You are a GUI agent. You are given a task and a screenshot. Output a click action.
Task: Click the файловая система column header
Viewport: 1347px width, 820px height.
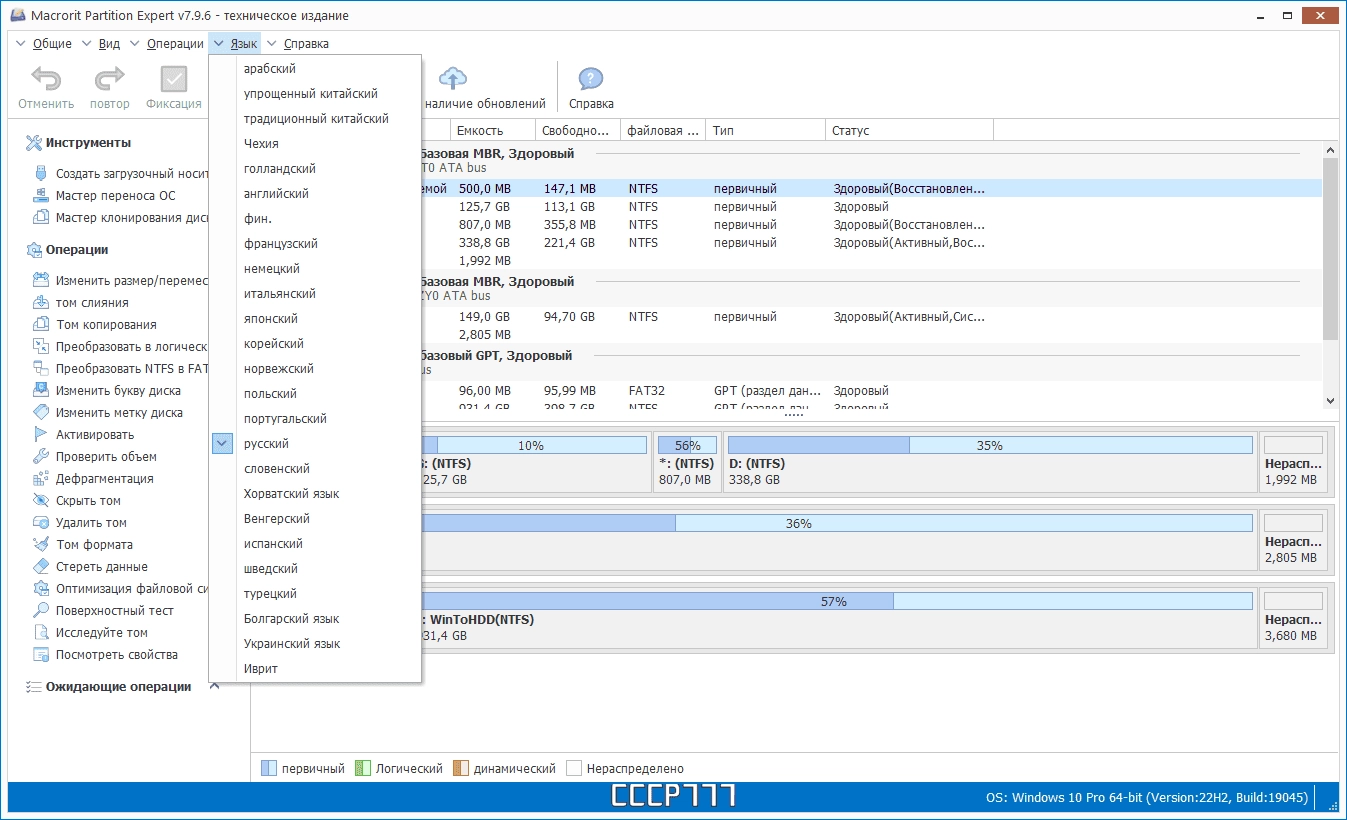coord(663,130)
